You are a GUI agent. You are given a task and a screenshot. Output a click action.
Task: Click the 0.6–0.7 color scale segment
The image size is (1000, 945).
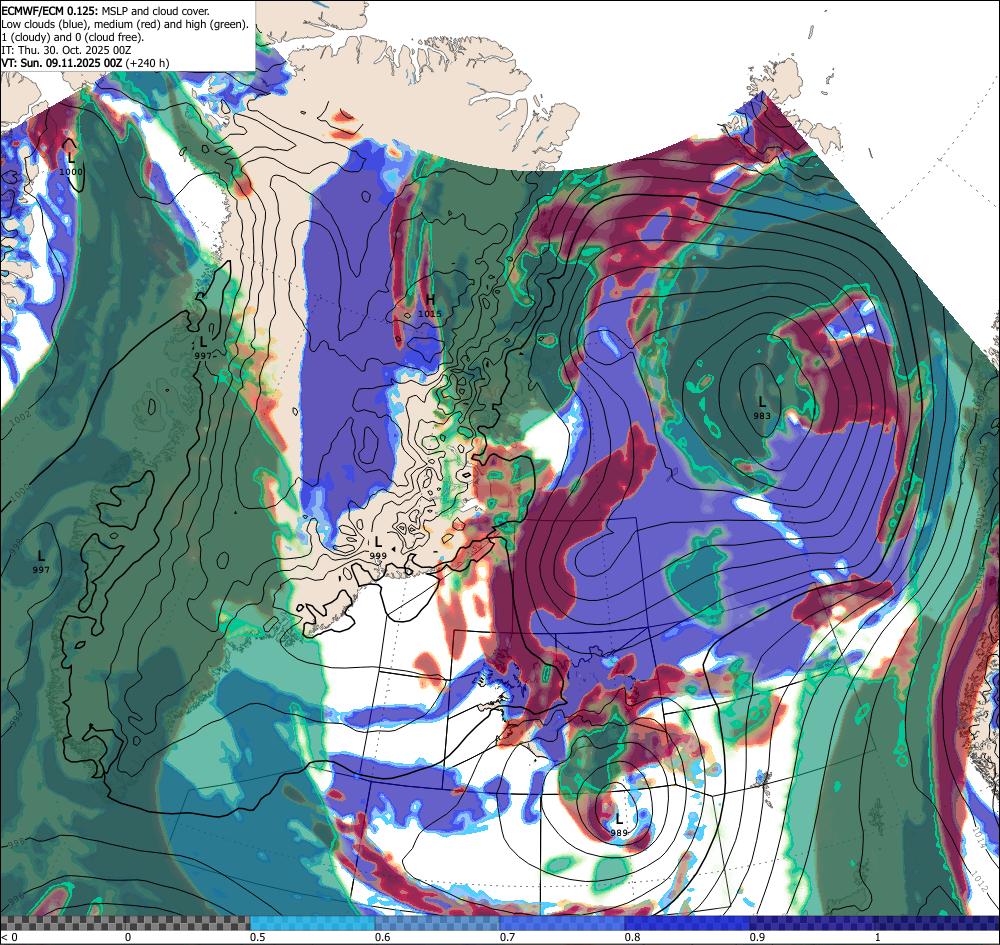pos(438,923)
